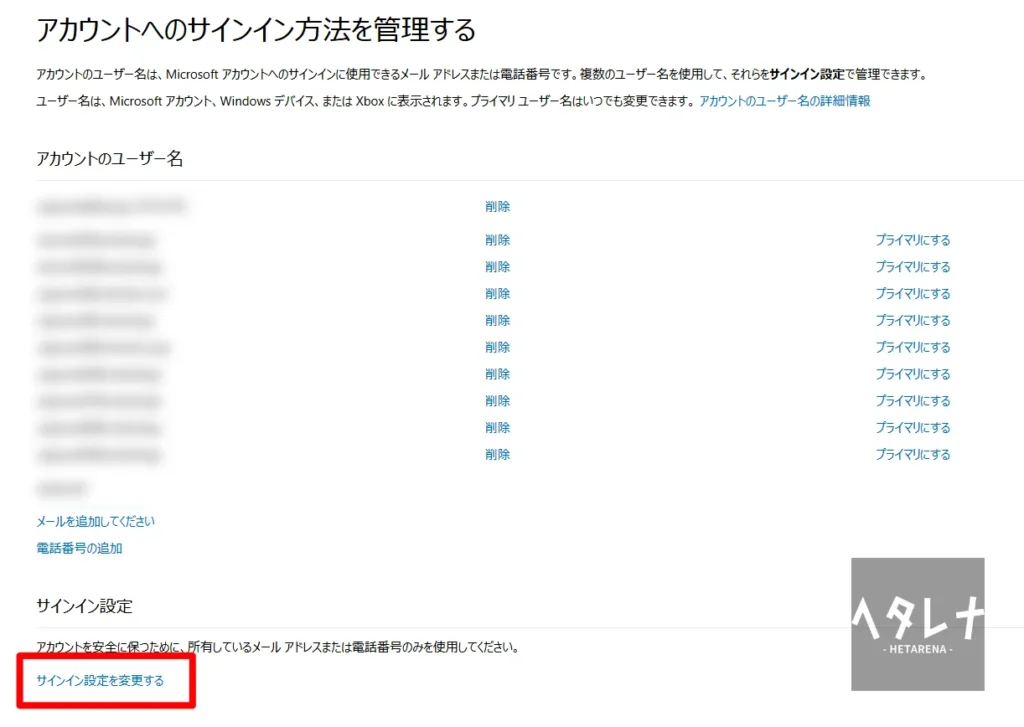Click 電話番号の追加 to add phone number
This screenshot has width=1024, height=727.
click(79, 548)
